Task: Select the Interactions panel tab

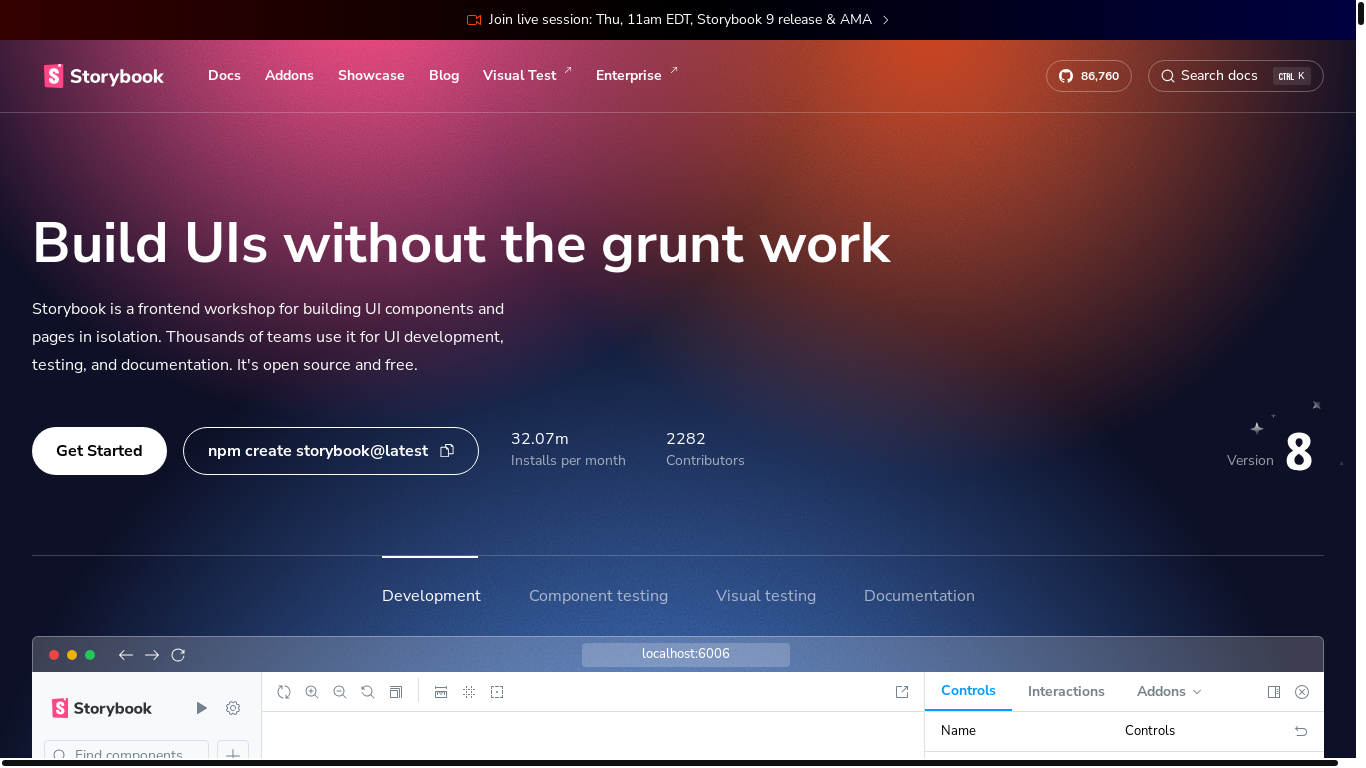Action: coord(1066,691)
